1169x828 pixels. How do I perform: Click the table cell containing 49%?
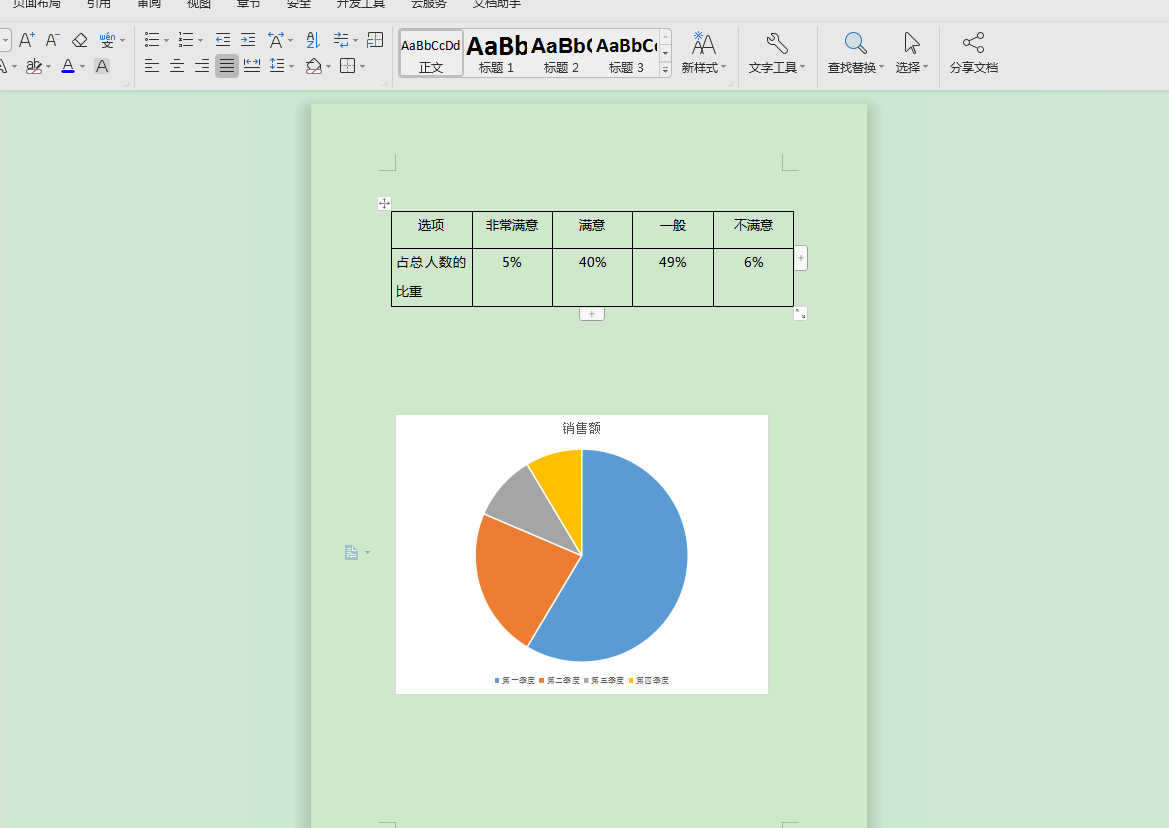[672, 277]
